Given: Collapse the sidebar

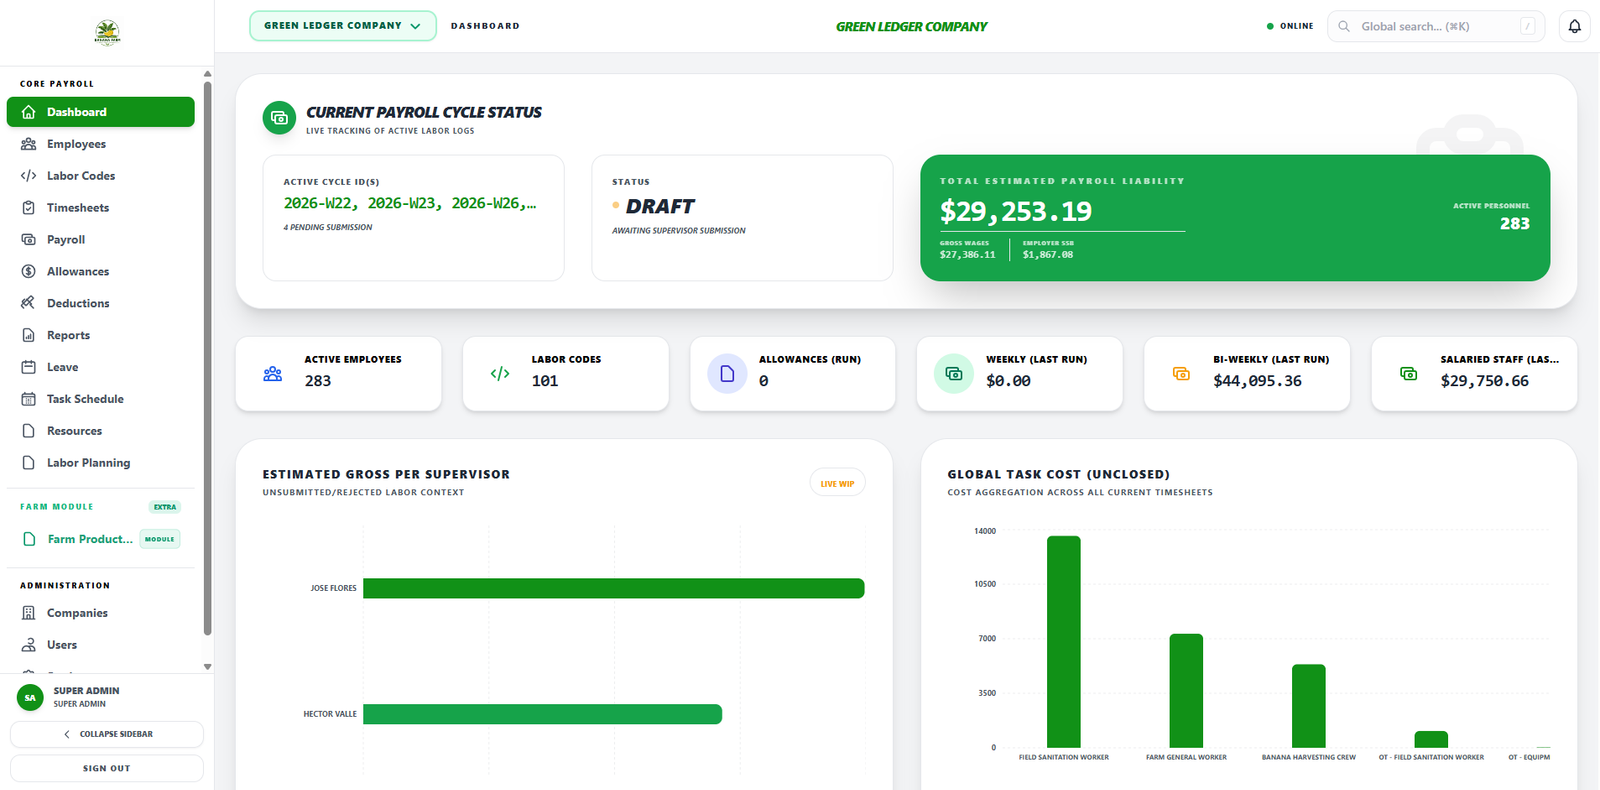Looking at the screenshot, I should coord(107,734).
